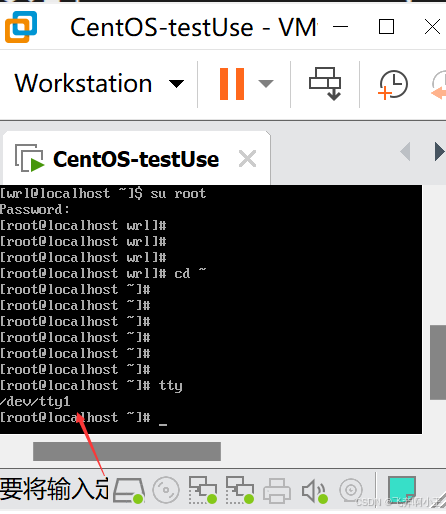The width and height of the screenshot is (446, 514).
Task: Click the '/dev/tty1' output line
Action: coord(35,401)
